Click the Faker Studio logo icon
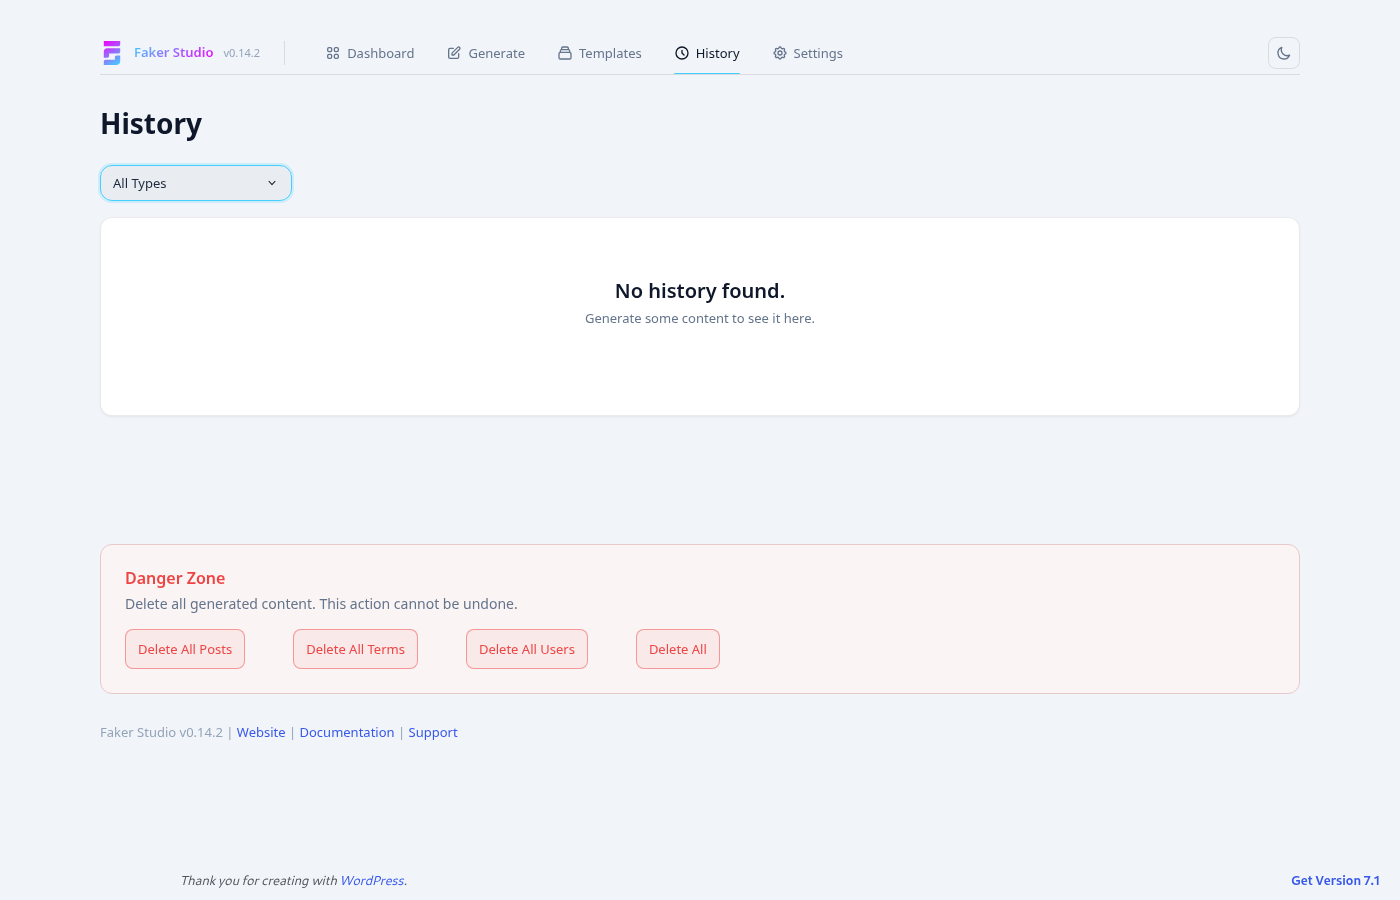Viewport: 1400px width, 900px height. coord(112,53)
